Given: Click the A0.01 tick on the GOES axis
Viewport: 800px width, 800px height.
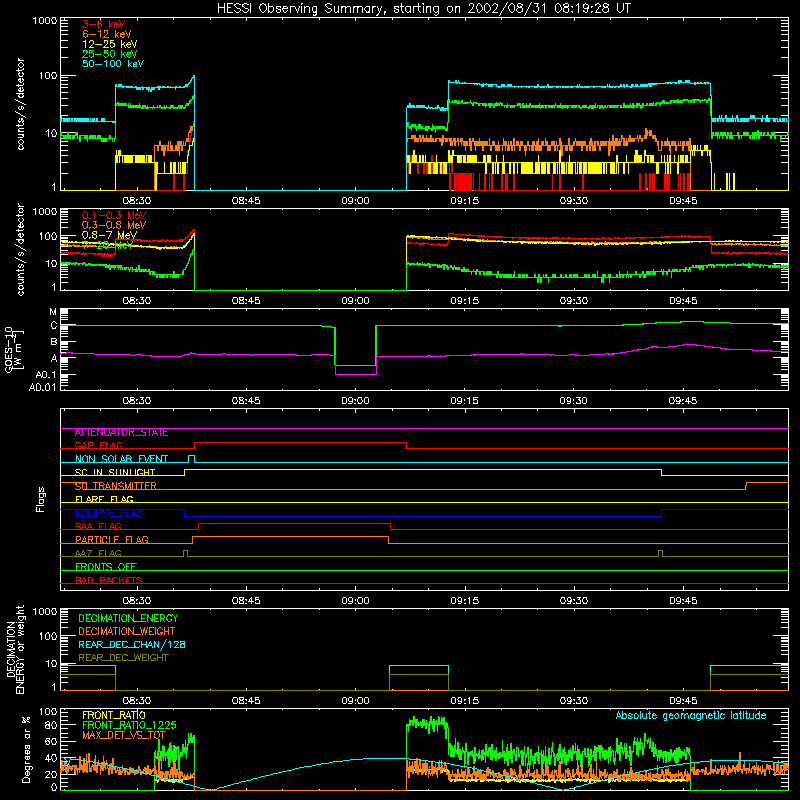Looking at the screenshot, I should [x=43, y=387].
